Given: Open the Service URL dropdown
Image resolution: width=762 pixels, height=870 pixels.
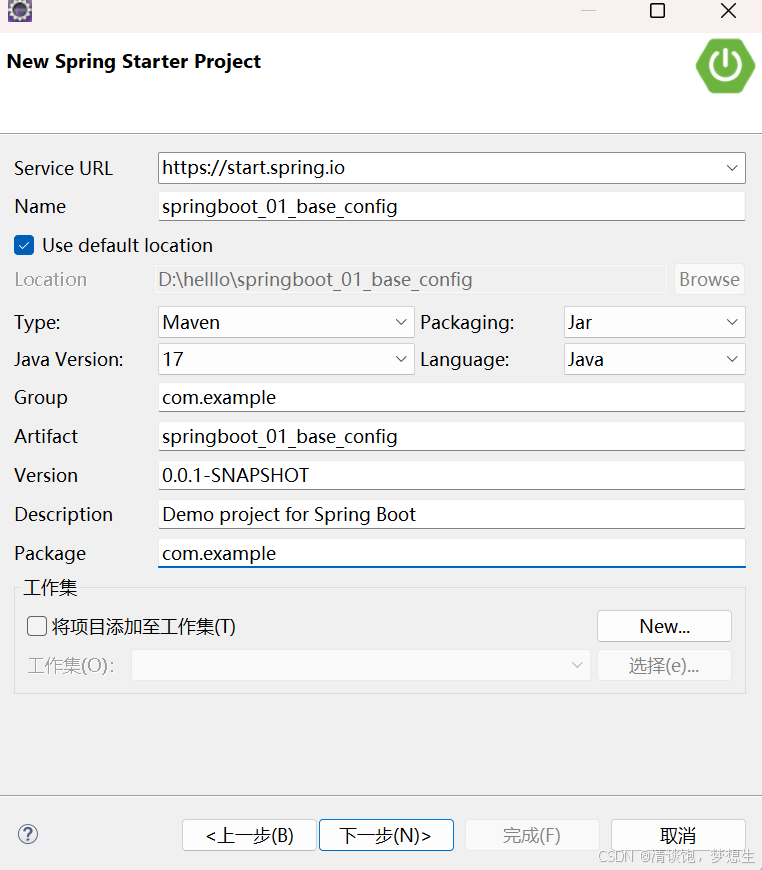Looking at the screenshot, I should [732, 167].
